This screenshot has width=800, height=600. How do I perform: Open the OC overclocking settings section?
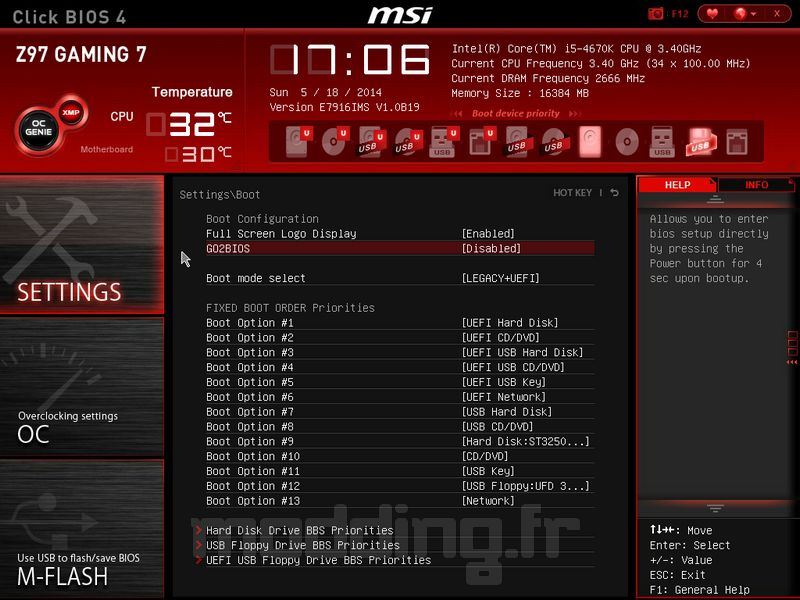(82, 386)
